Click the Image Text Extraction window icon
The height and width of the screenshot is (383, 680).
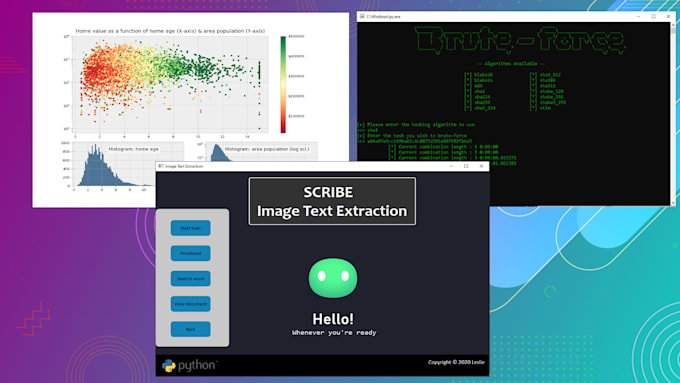pos(160,166)
